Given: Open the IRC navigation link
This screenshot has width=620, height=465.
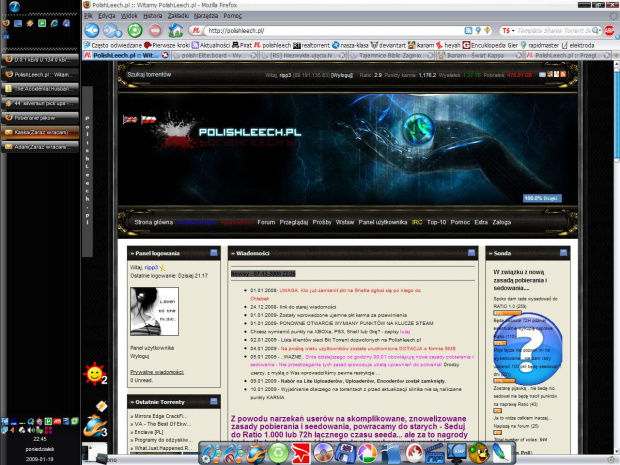Looking at the screenshot, I should [417, 222].
